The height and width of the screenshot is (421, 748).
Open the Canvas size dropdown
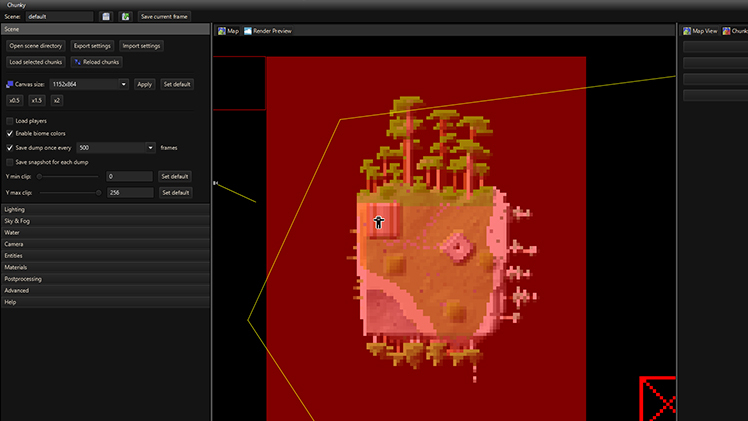124,84
